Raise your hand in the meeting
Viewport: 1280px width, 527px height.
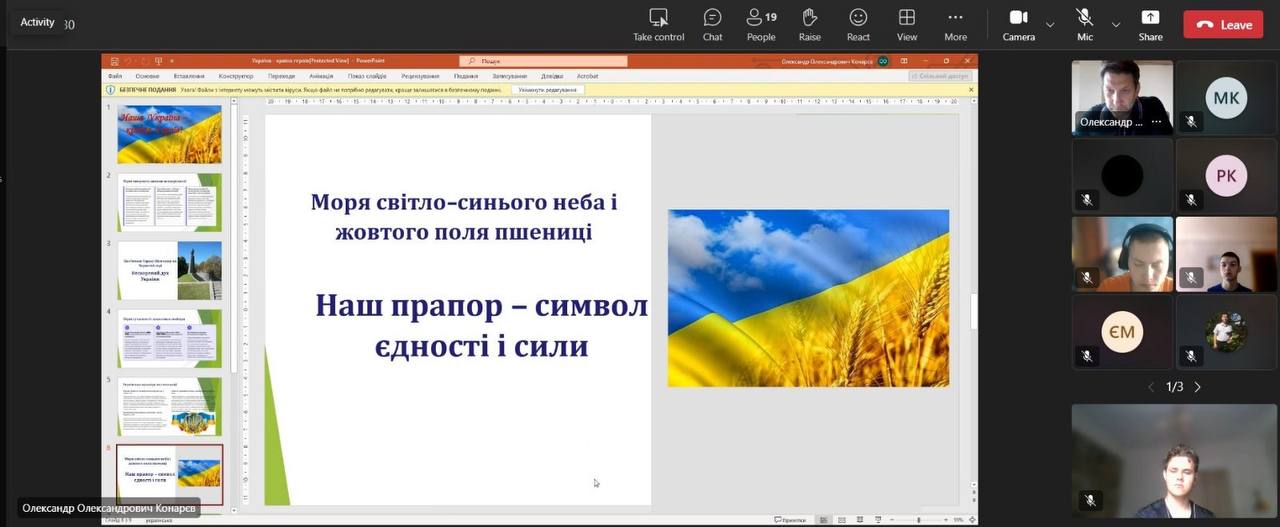tap(810, 25)
